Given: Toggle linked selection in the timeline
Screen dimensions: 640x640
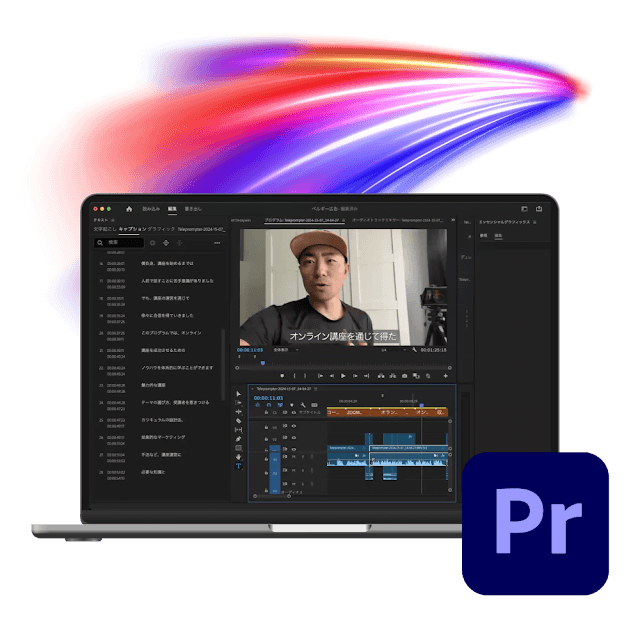Looking at the screenshot, I should [280, 405].
